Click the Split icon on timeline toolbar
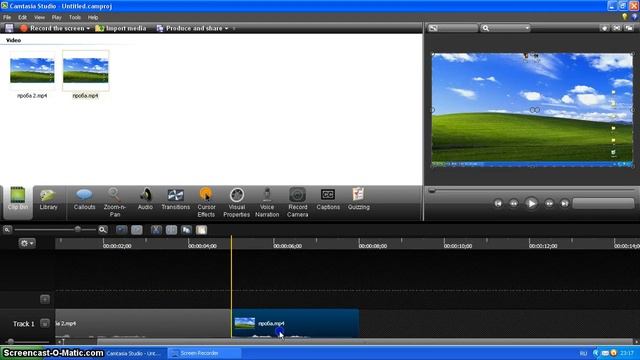Screen dimensions: 640x360 click(171, 230)
